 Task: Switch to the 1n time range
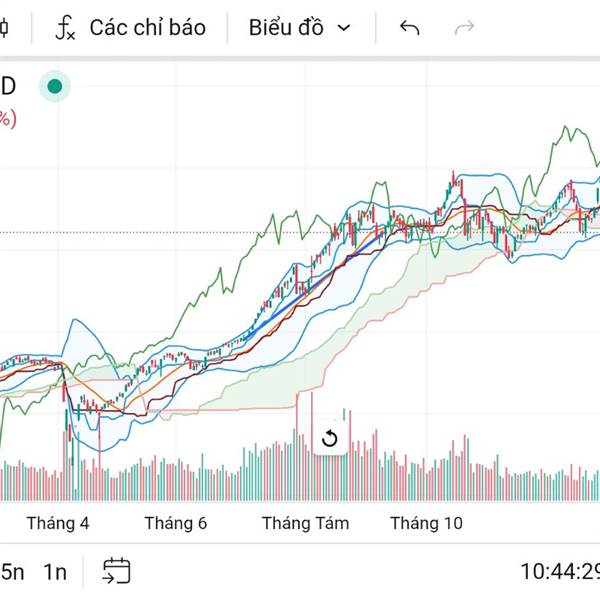click(55, 572)
